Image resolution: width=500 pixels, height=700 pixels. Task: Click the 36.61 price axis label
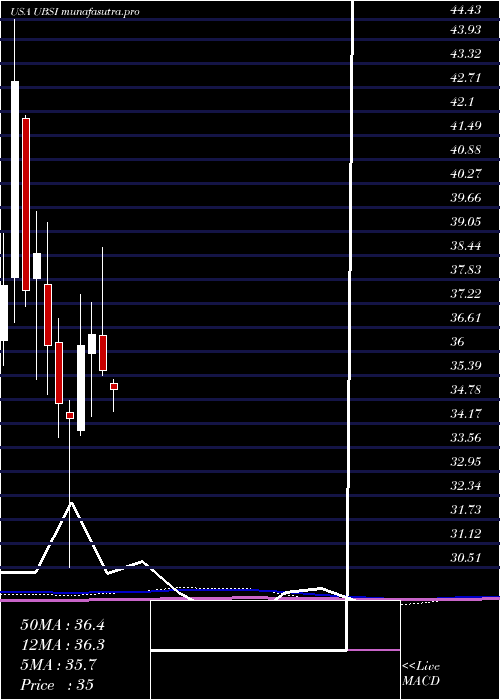465,318
